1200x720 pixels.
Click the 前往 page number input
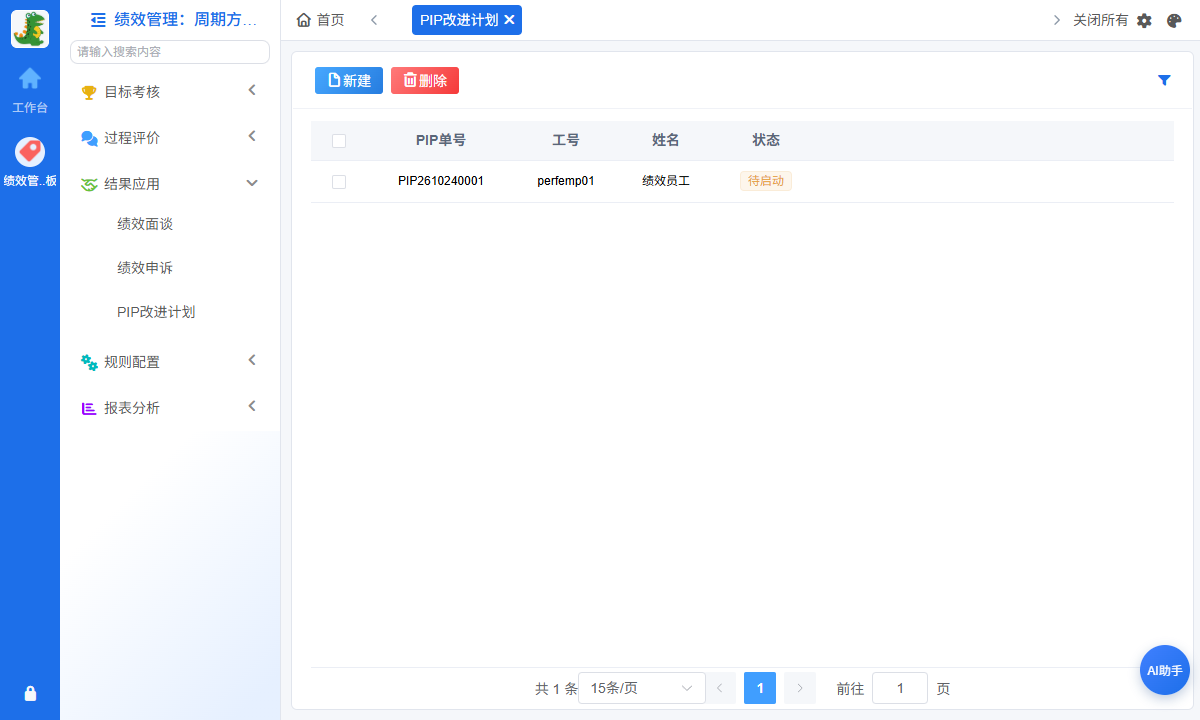tap(900, 688)
